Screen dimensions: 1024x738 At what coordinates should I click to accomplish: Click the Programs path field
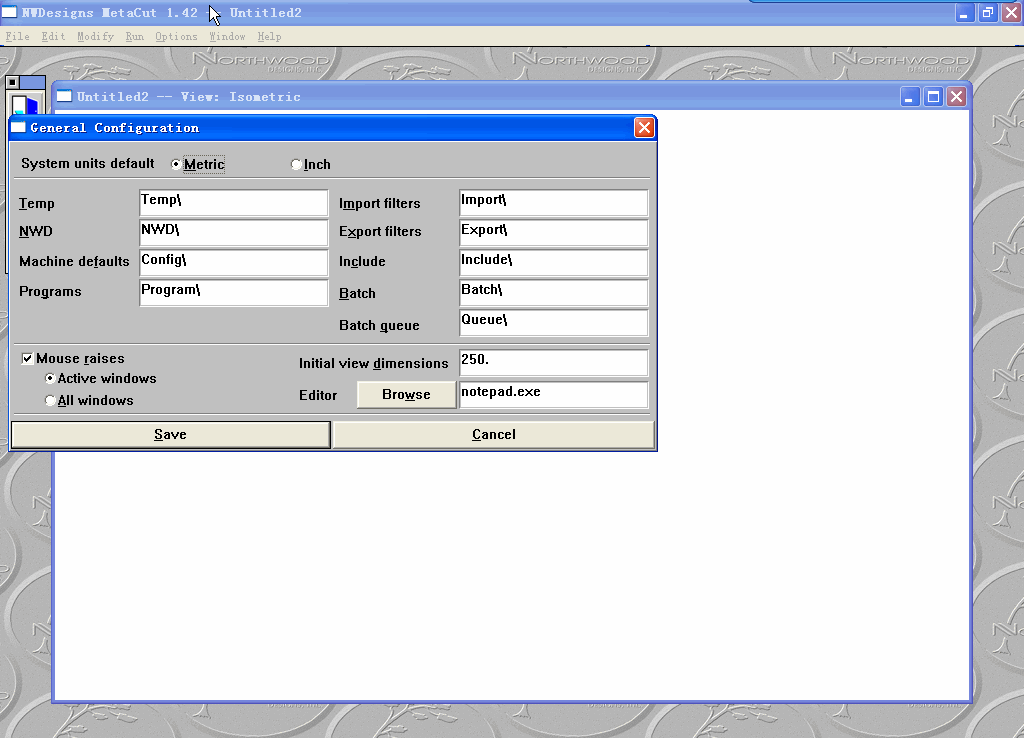pyautogui.click(x=234, y=293)
